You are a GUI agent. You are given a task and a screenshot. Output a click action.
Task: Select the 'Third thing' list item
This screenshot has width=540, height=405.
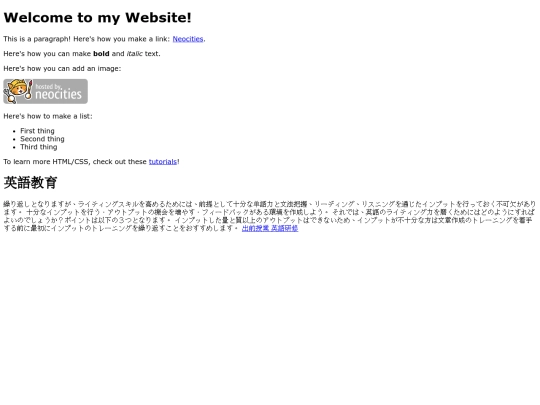[x=39, y=147]
